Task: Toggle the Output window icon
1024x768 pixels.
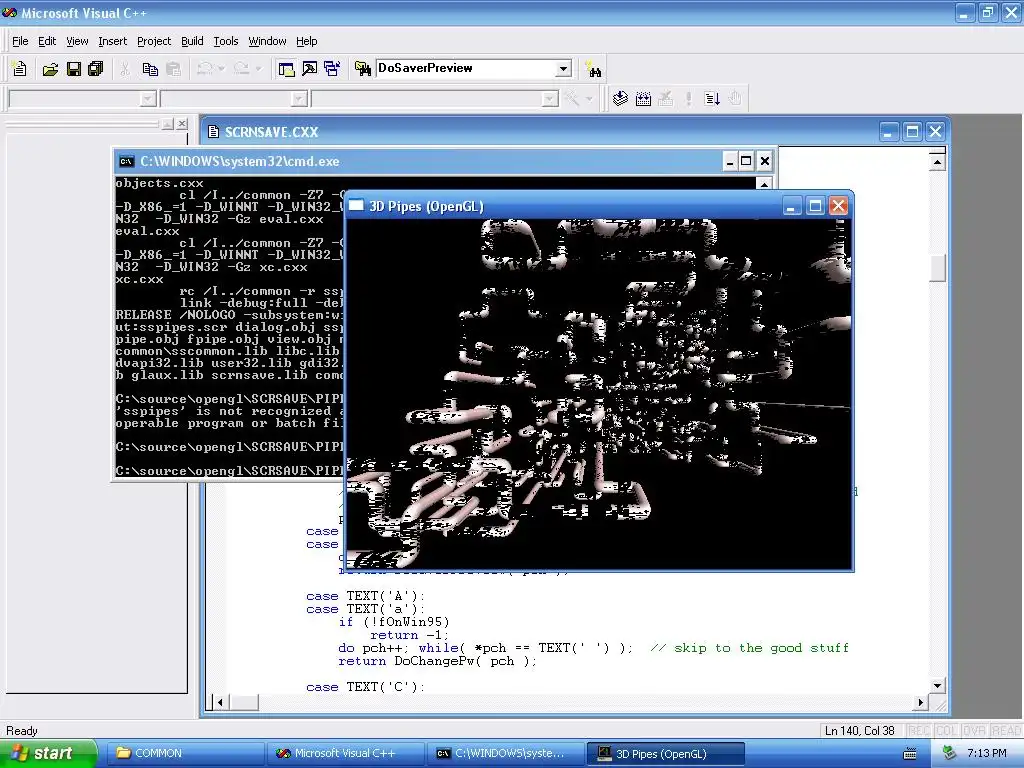Action: (309, 69)
